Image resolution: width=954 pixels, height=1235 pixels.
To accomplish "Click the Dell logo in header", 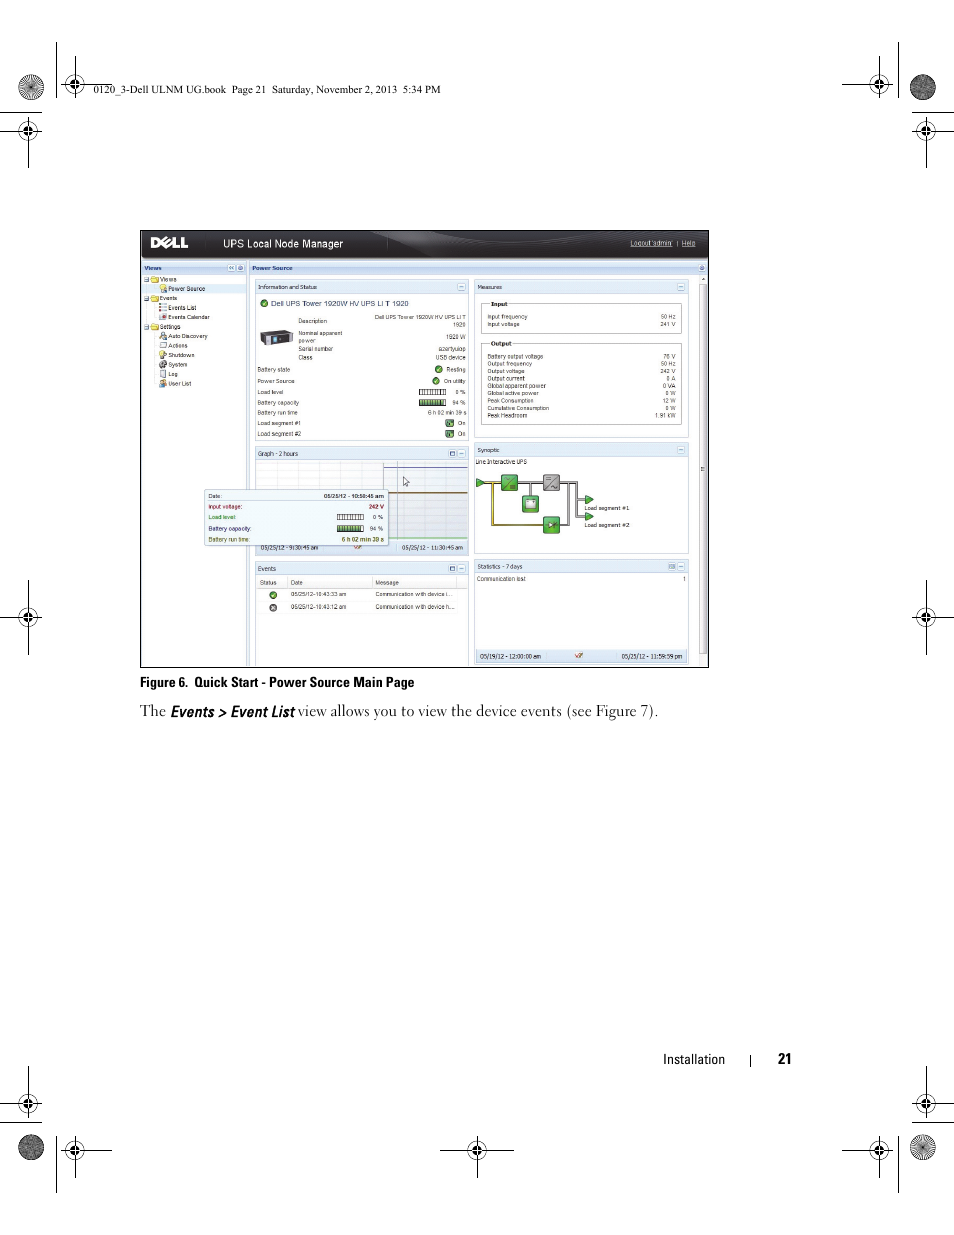I will (169, 243).
